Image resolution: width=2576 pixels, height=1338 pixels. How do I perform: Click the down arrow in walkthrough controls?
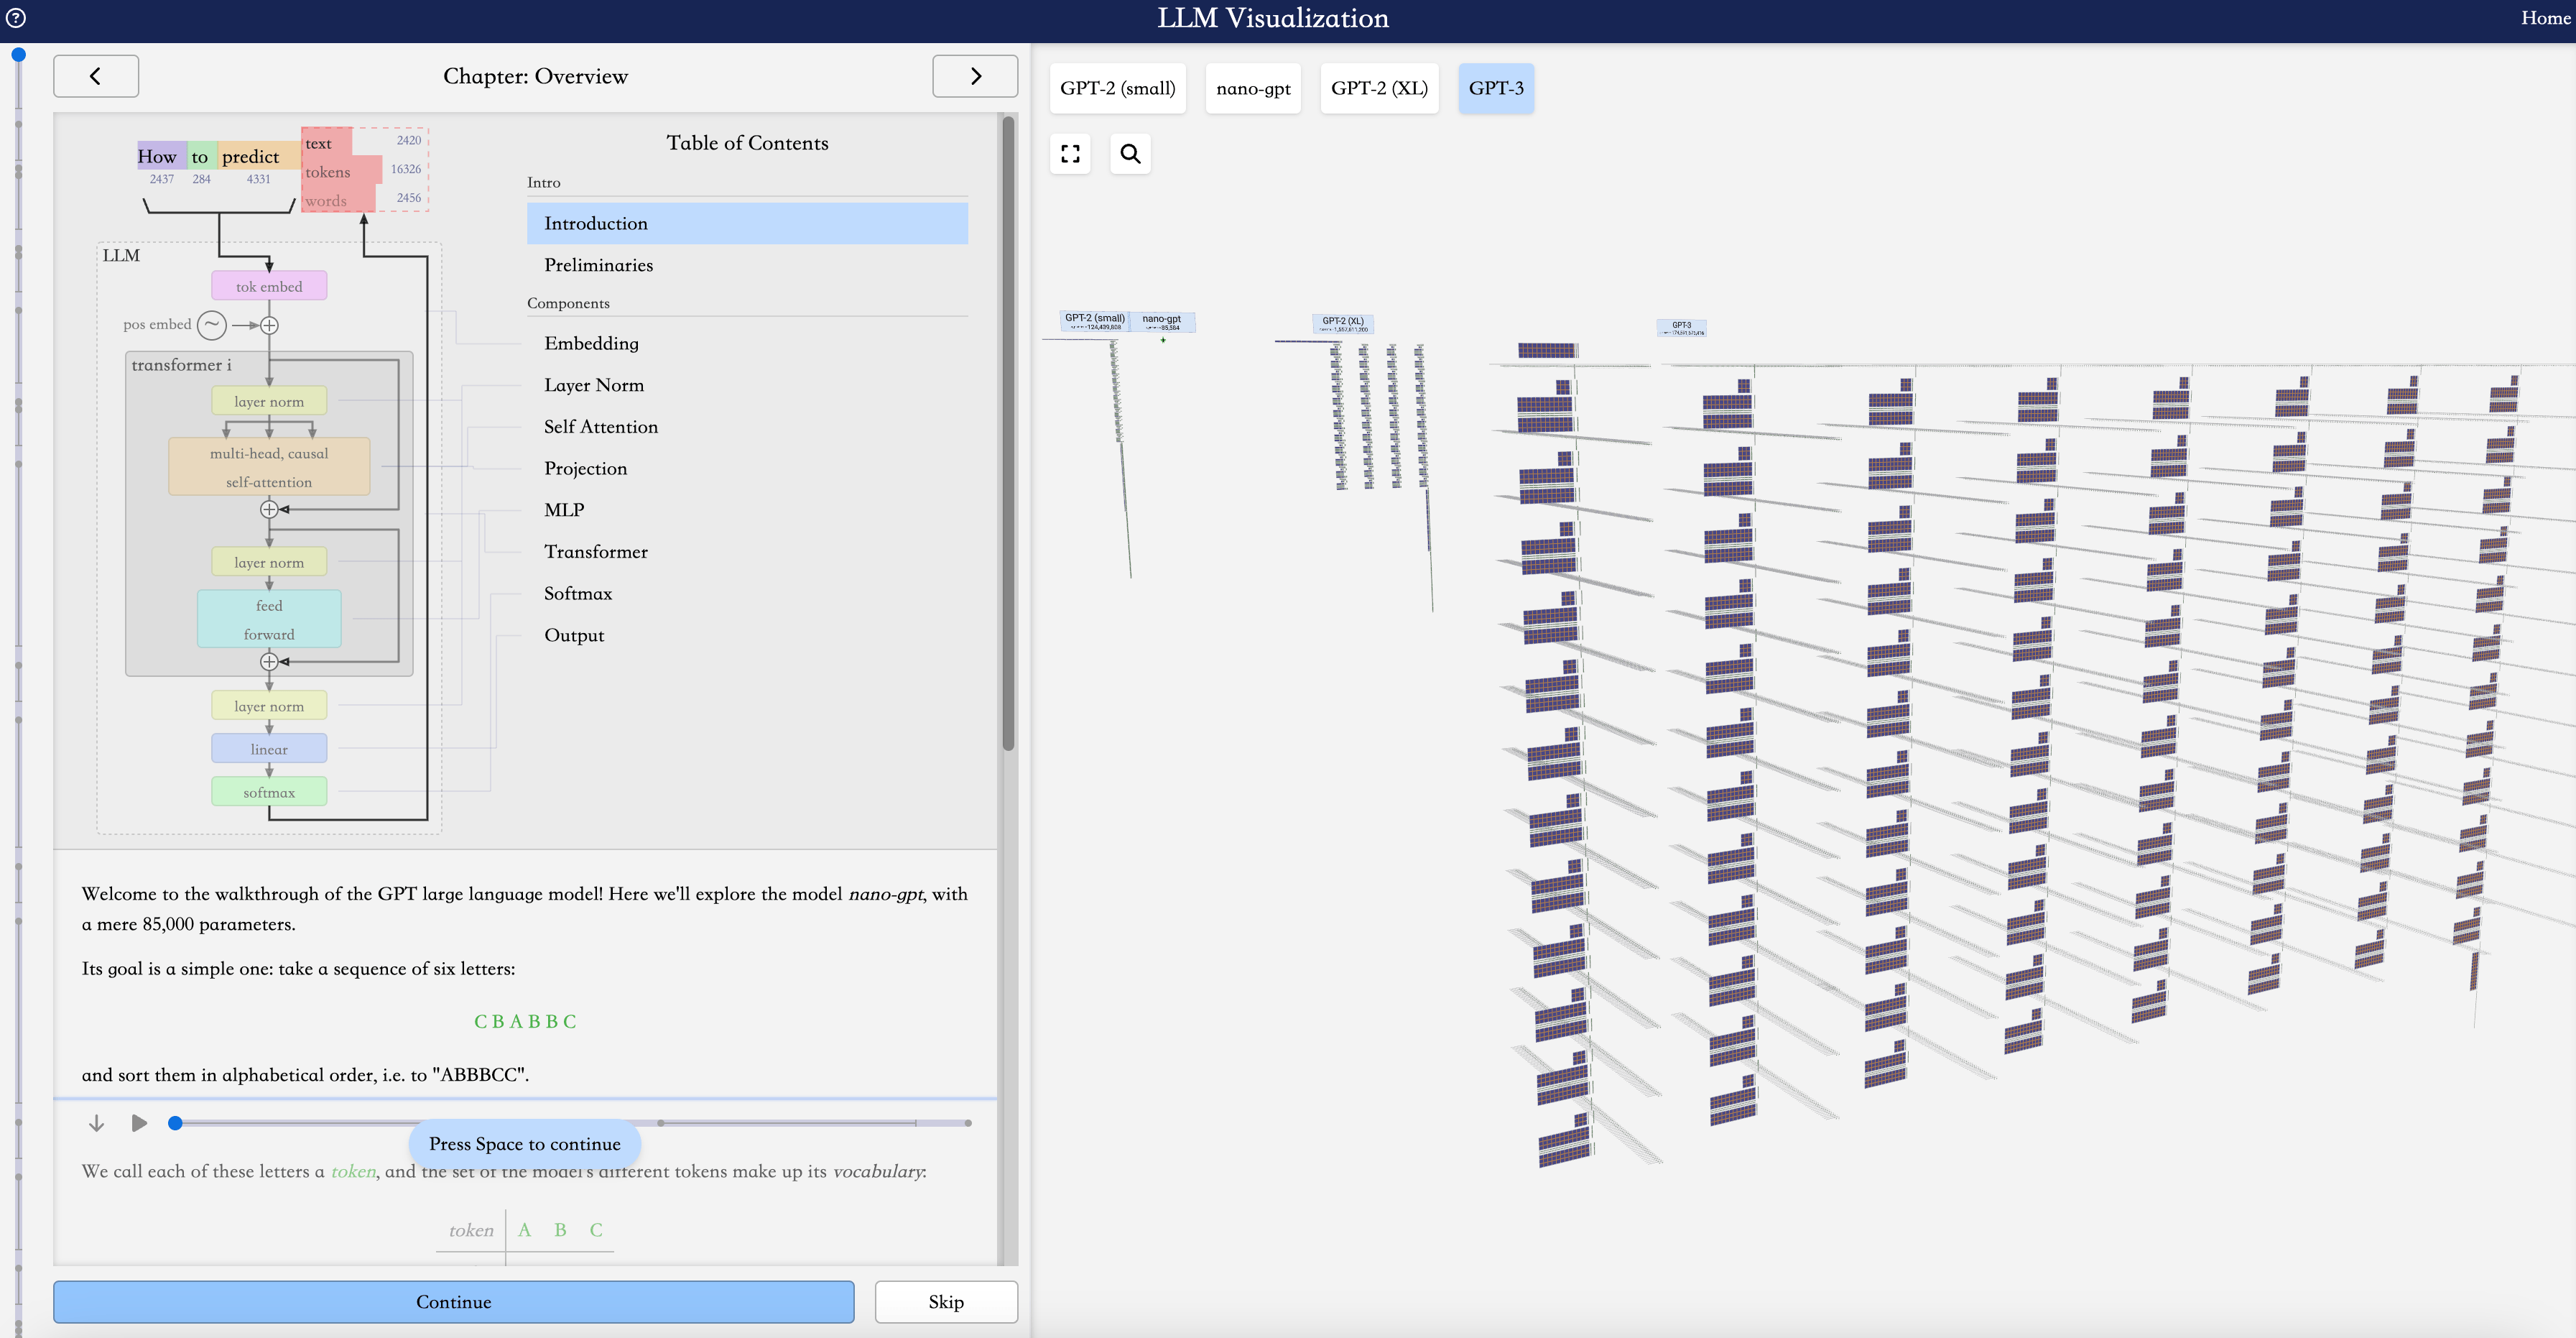pos(96,1123)
